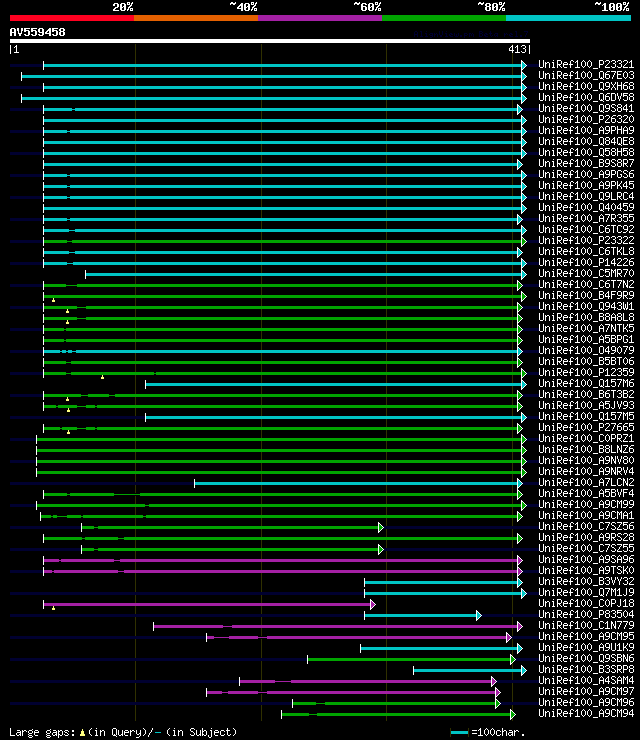Open the UniRef100_P26320 entry
Screen dimensions: 640x740
point(586,119)
